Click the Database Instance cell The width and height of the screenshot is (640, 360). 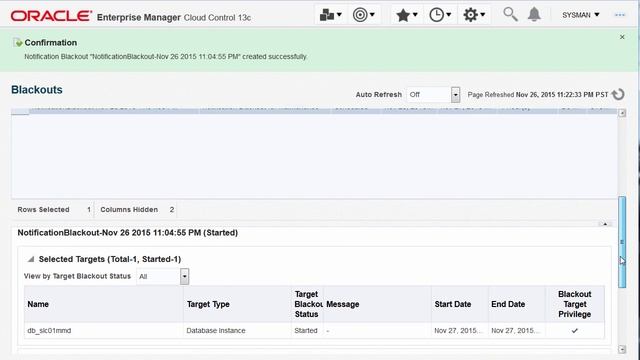pos(216,331)
